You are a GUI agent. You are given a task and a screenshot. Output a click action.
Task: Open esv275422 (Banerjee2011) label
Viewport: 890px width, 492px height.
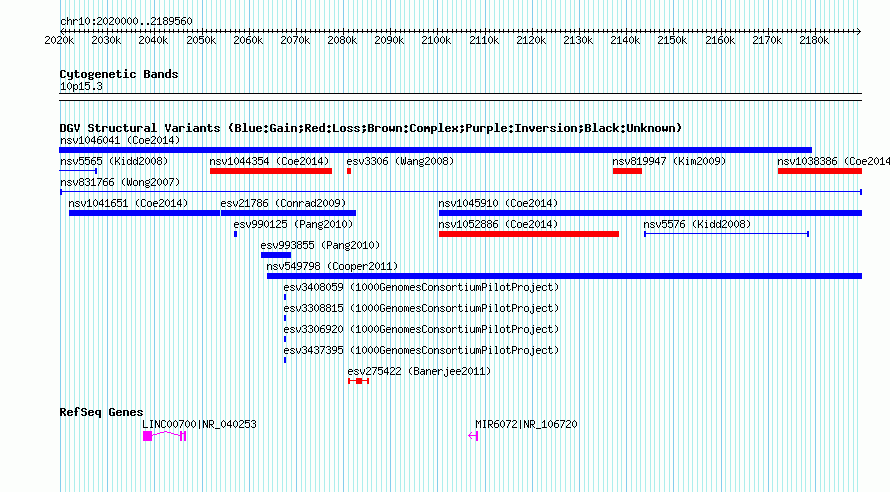click(419, 371)
